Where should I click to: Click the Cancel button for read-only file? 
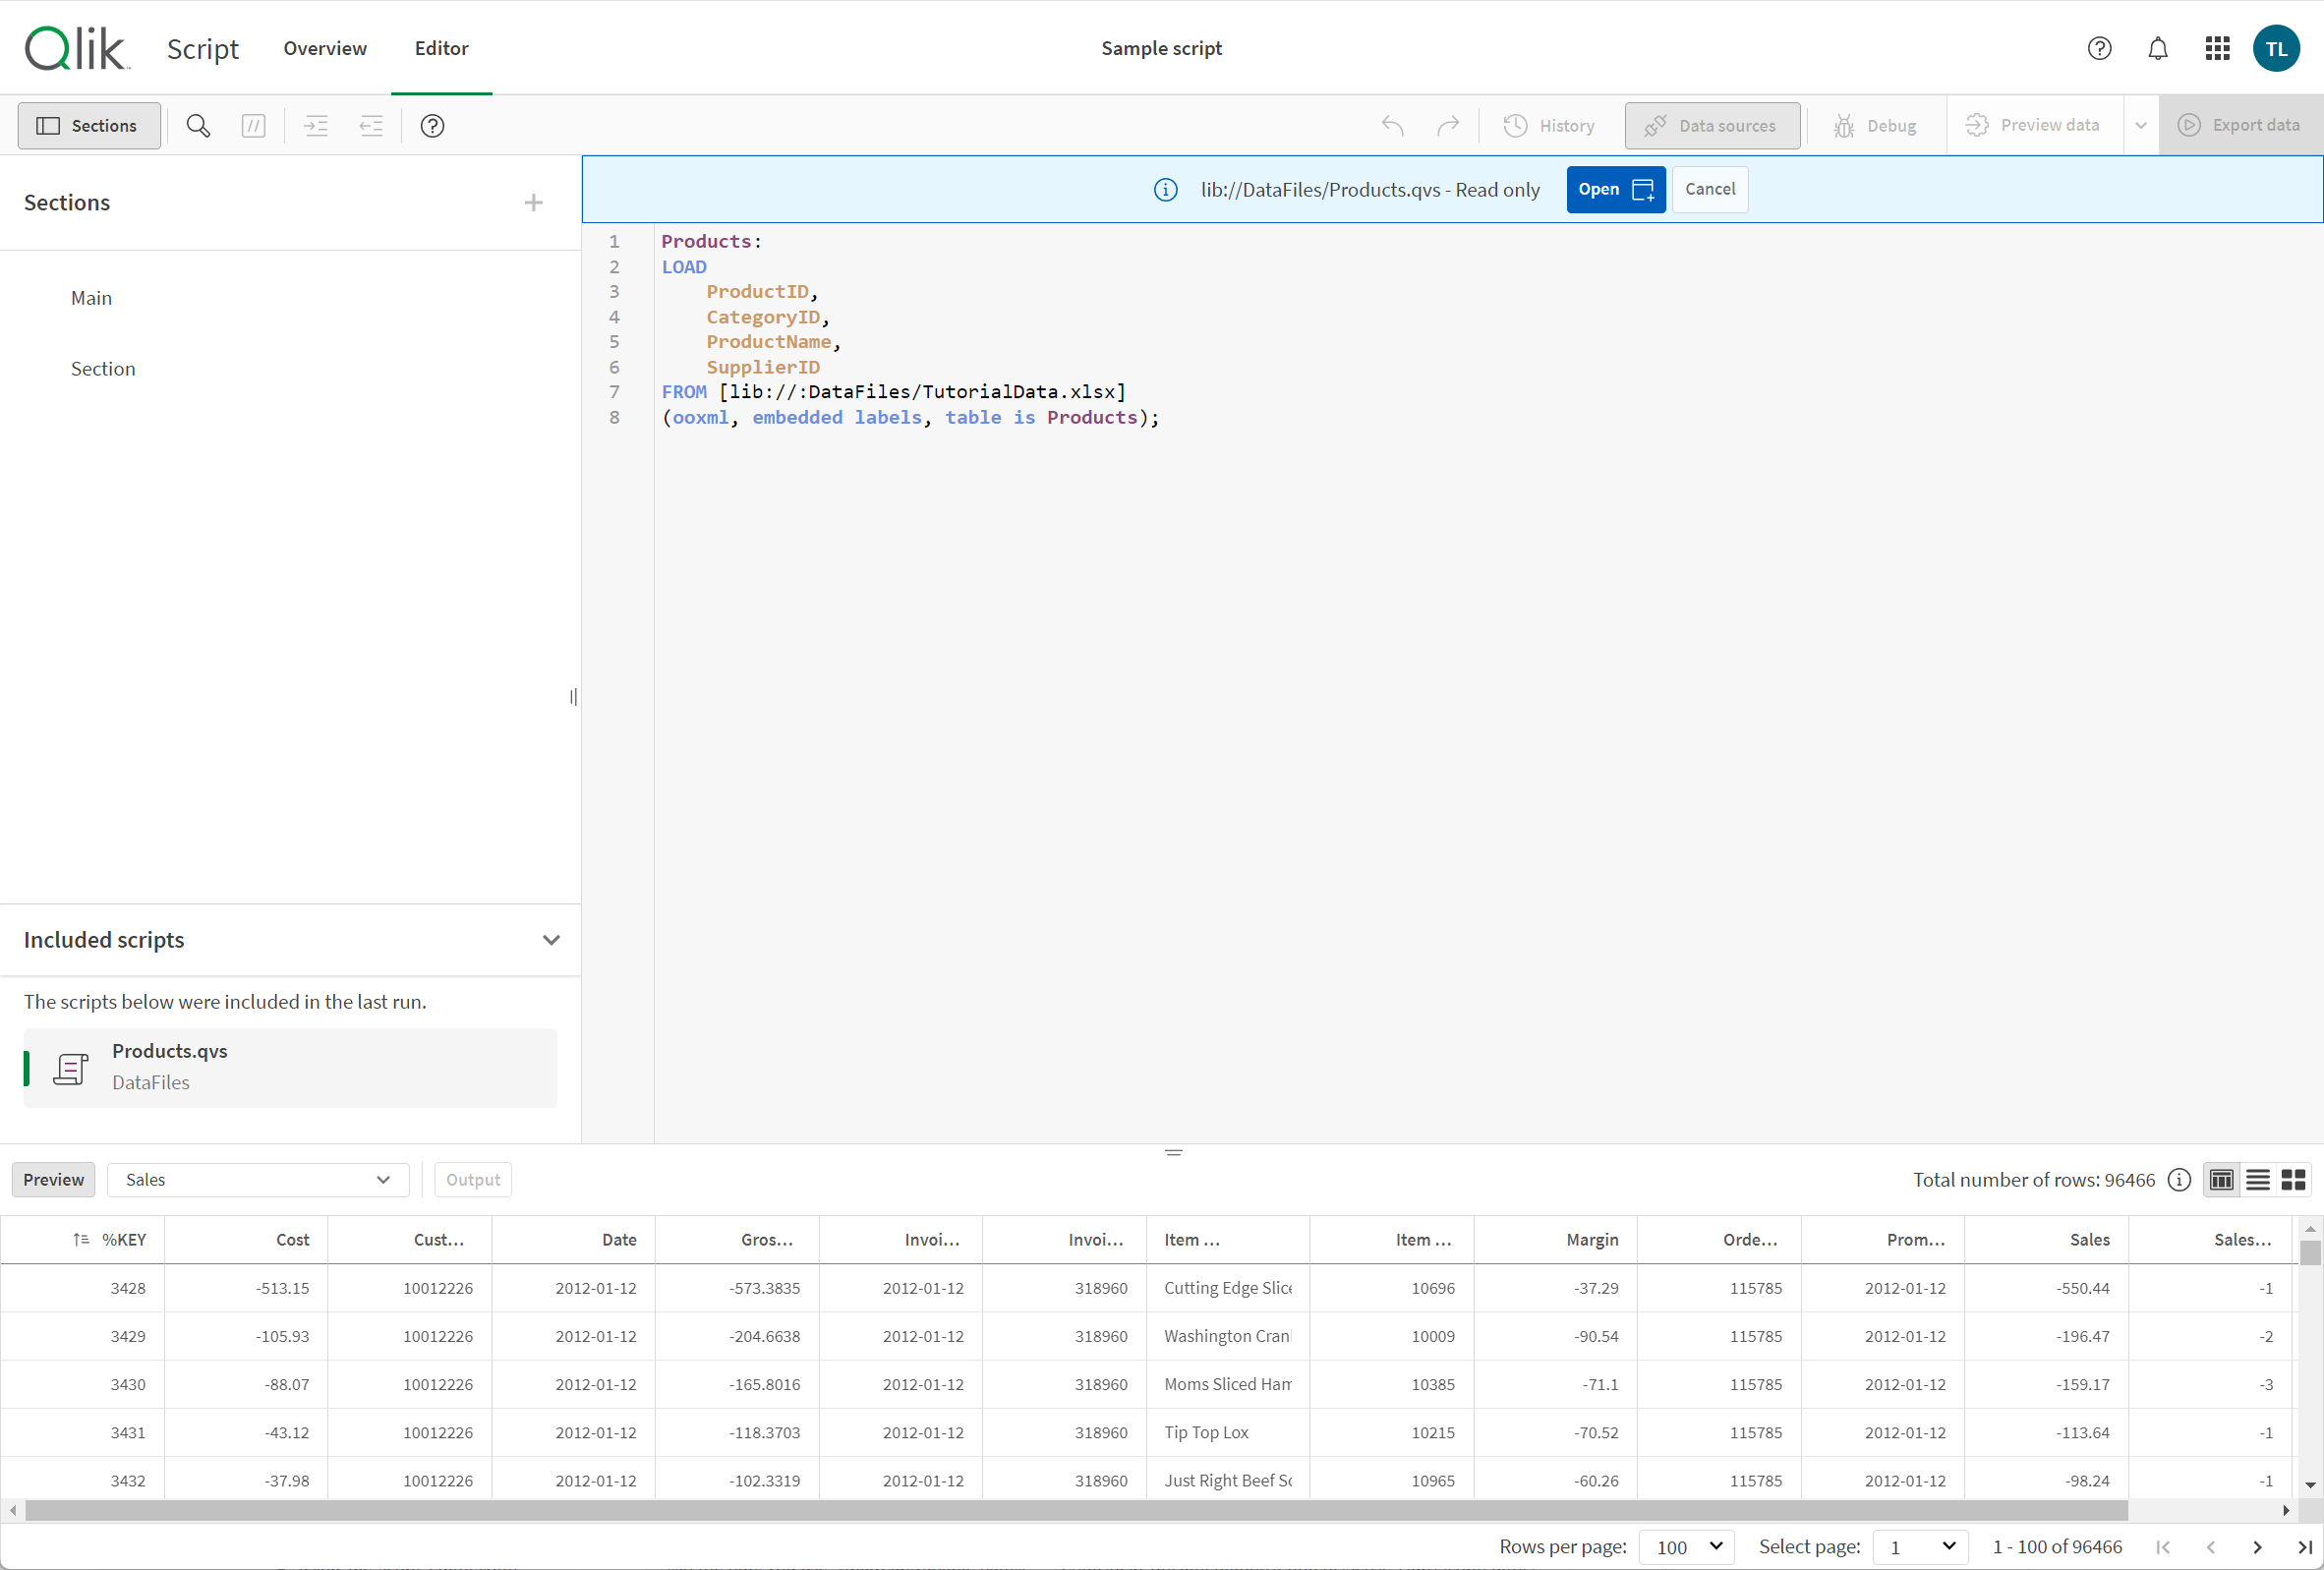tap(1708, 188)
